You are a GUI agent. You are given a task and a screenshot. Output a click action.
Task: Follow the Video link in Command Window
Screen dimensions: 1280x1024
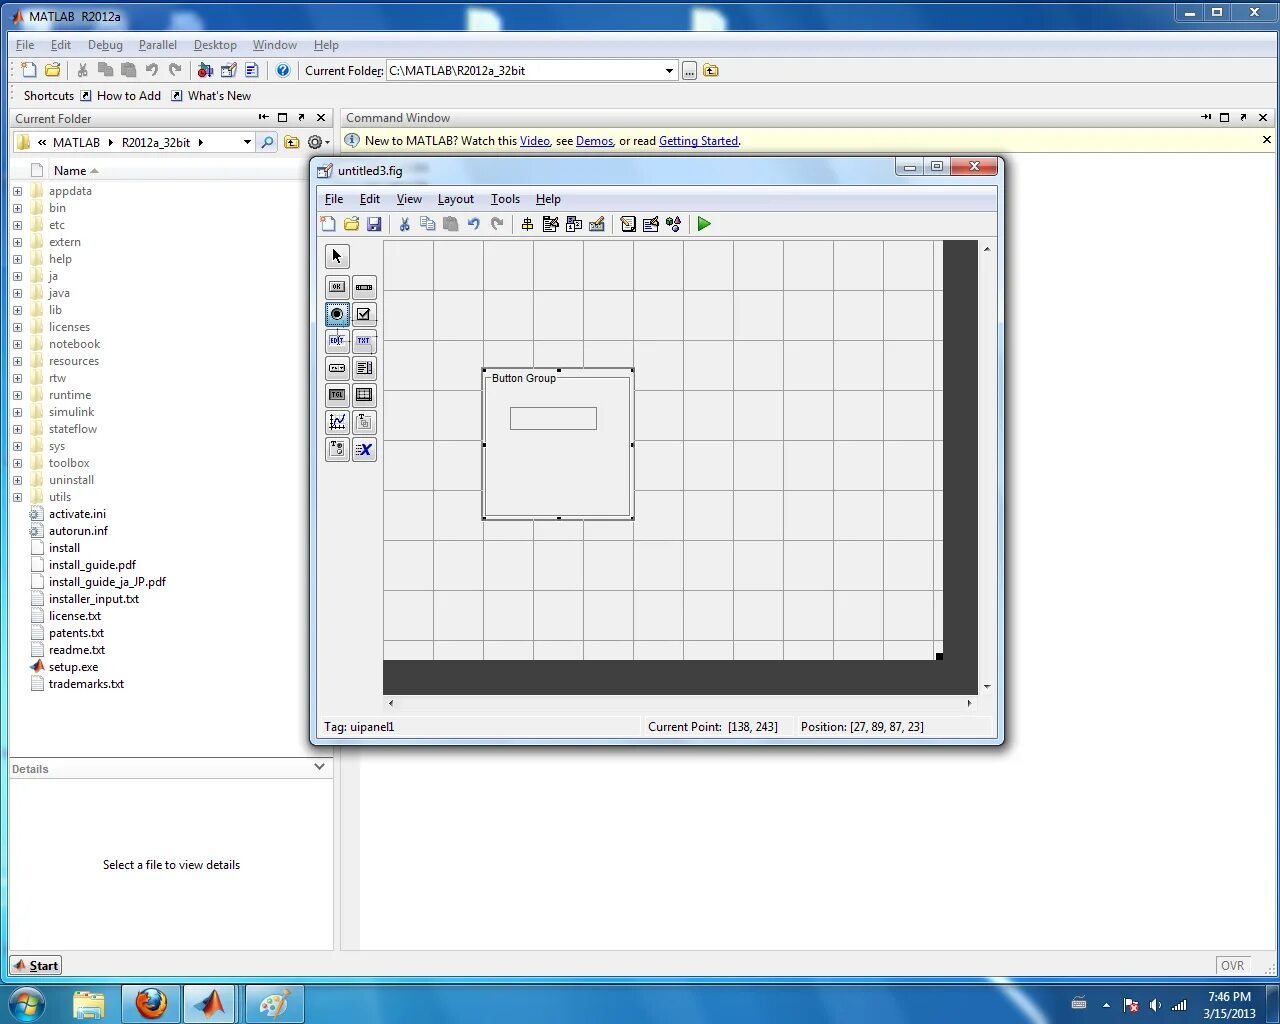click(x=535, y=141)
